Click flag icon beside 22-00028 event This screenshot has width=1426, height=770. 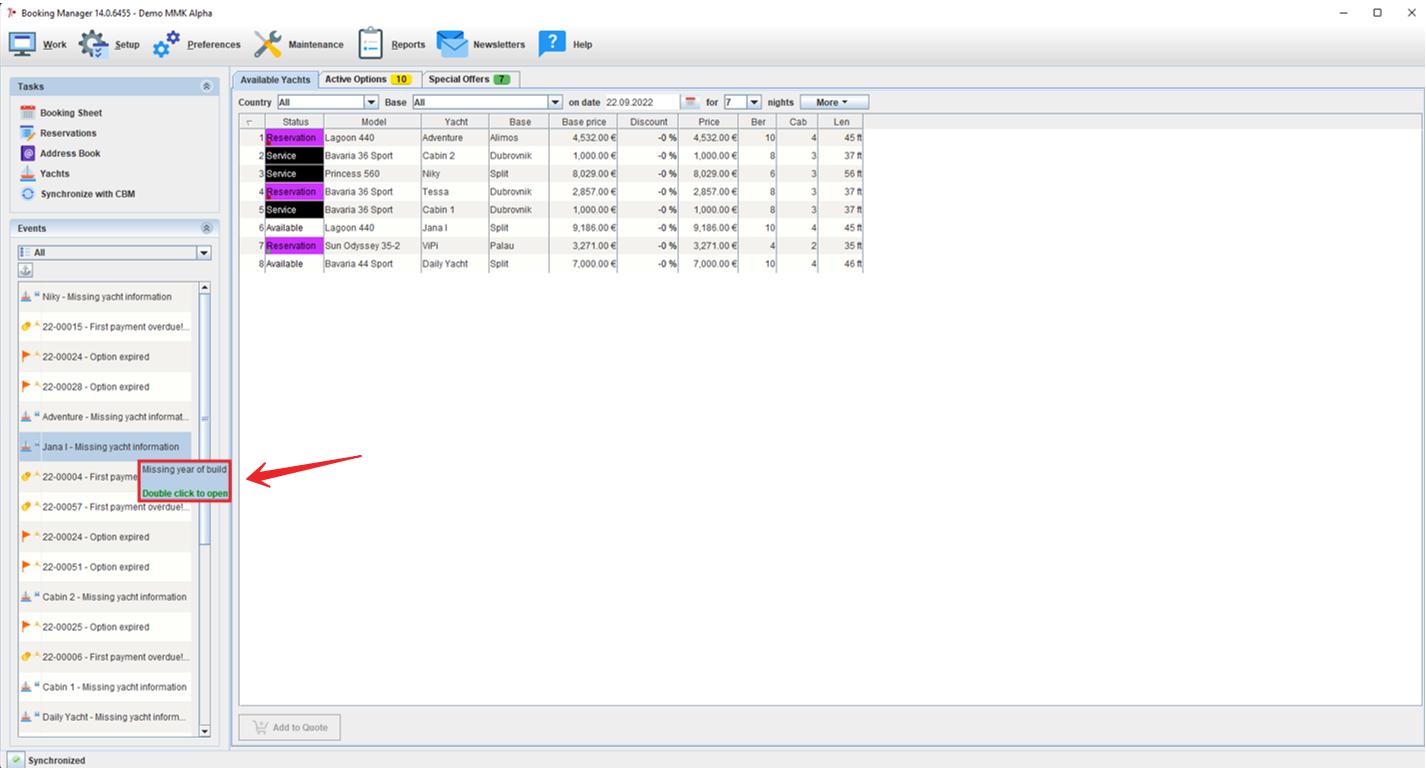[x=26, y=387]
